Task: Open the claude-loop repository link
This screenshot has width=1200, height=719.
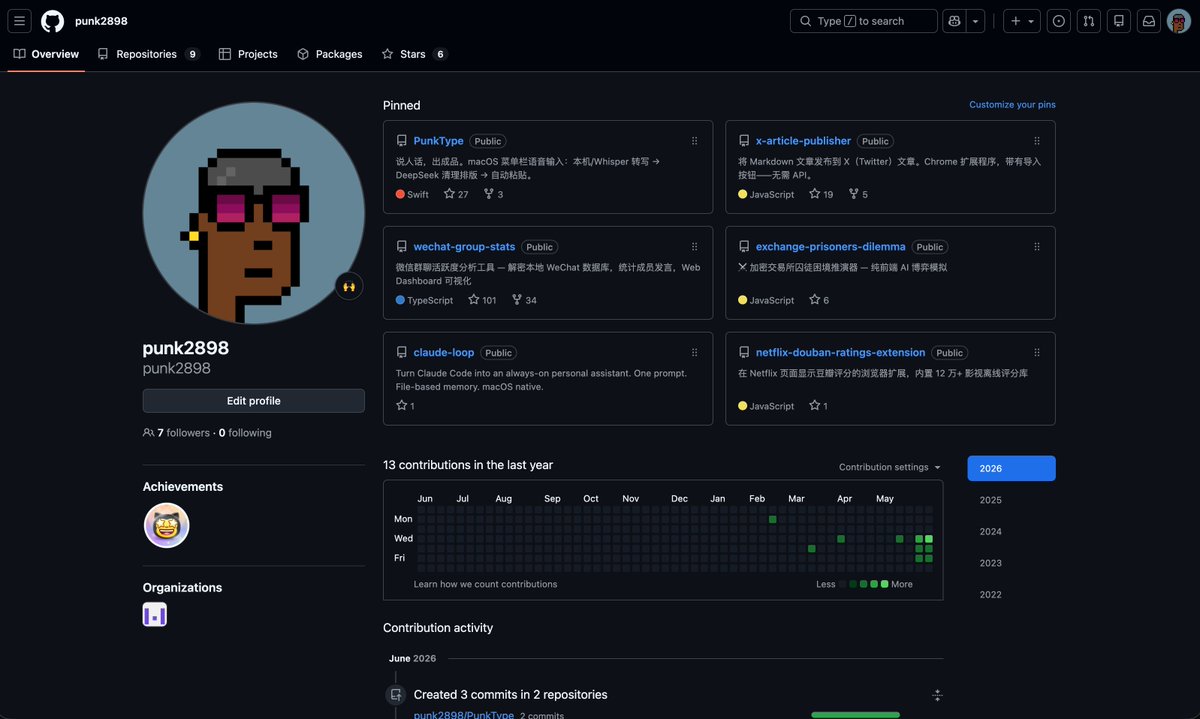Action: point(444,353)
